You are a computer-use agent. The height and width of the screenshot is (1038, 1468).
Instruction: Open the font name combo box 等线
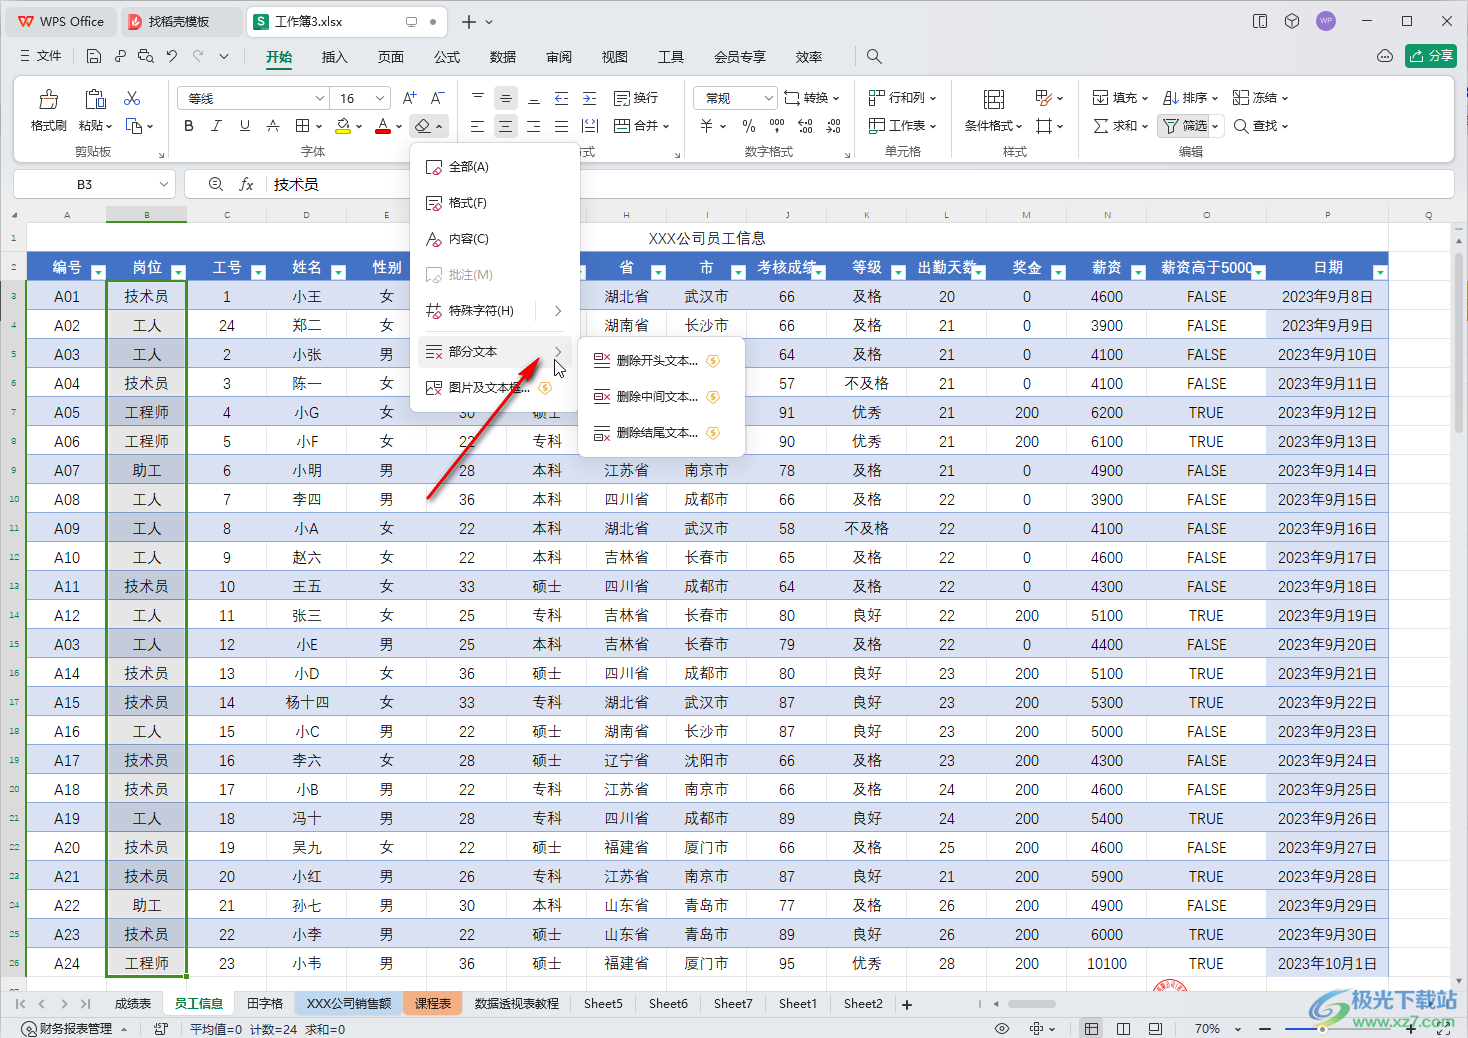[253, 98]
